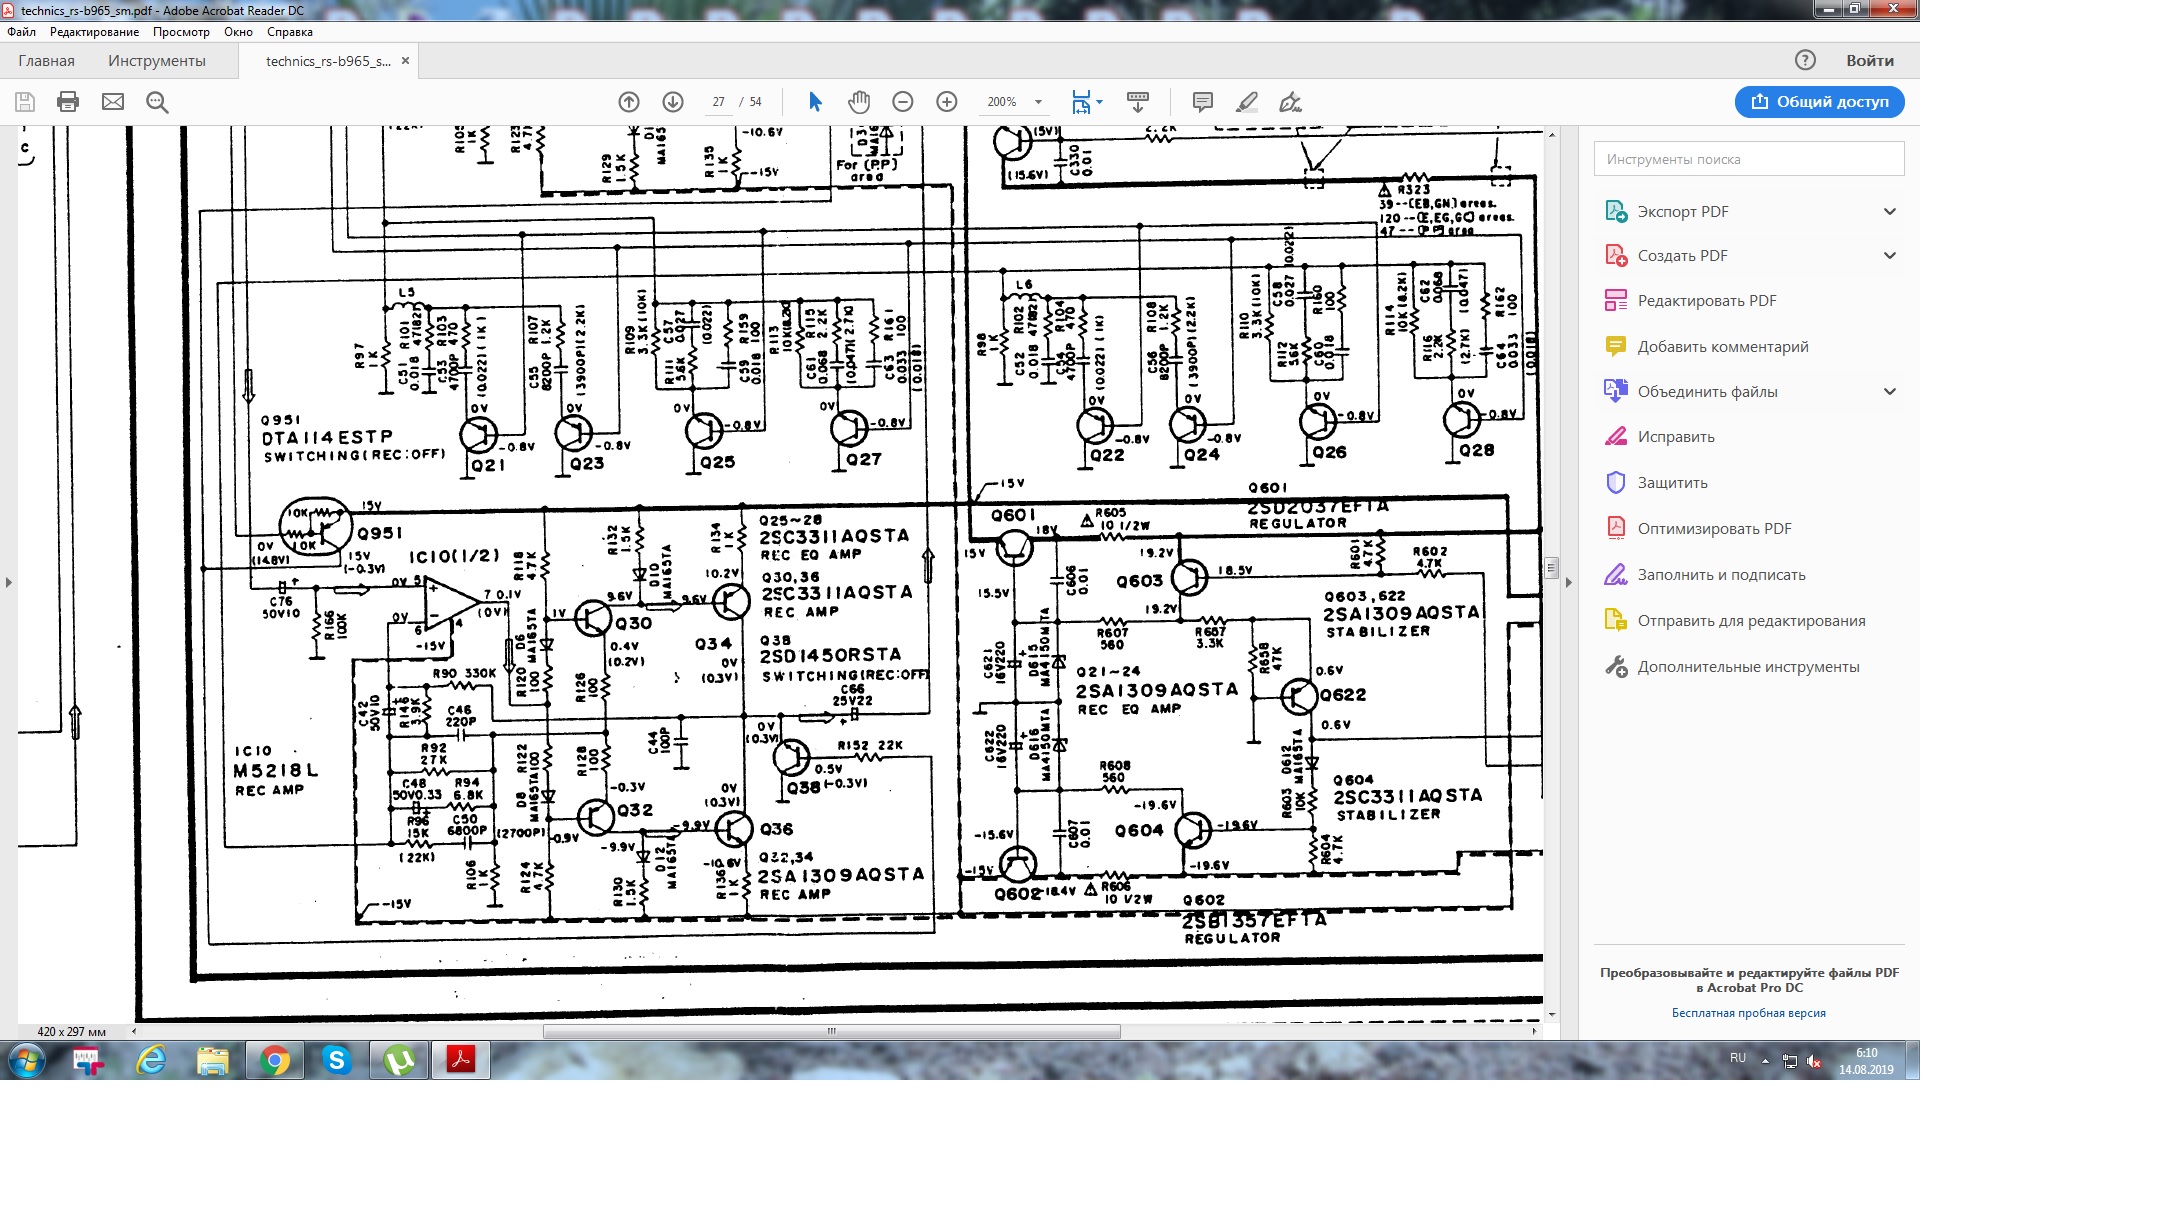Open the Бесплатная пробная версия link
Screen dimensions: 2160x1215
pos(1748,1013)
